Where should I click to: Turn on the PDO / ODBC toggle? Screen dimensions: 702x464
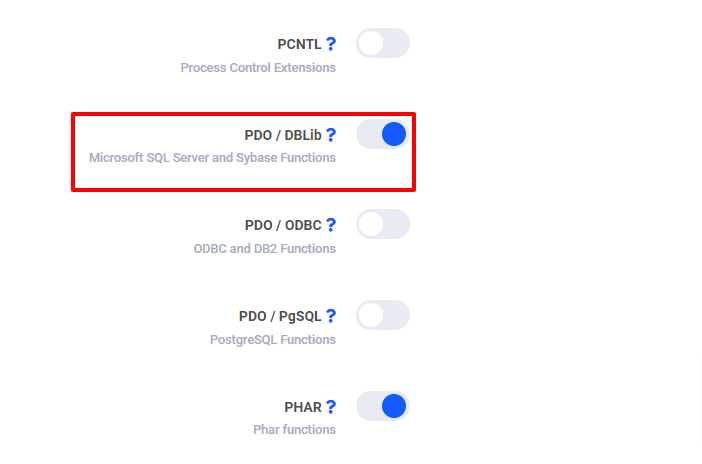point(383,224)
